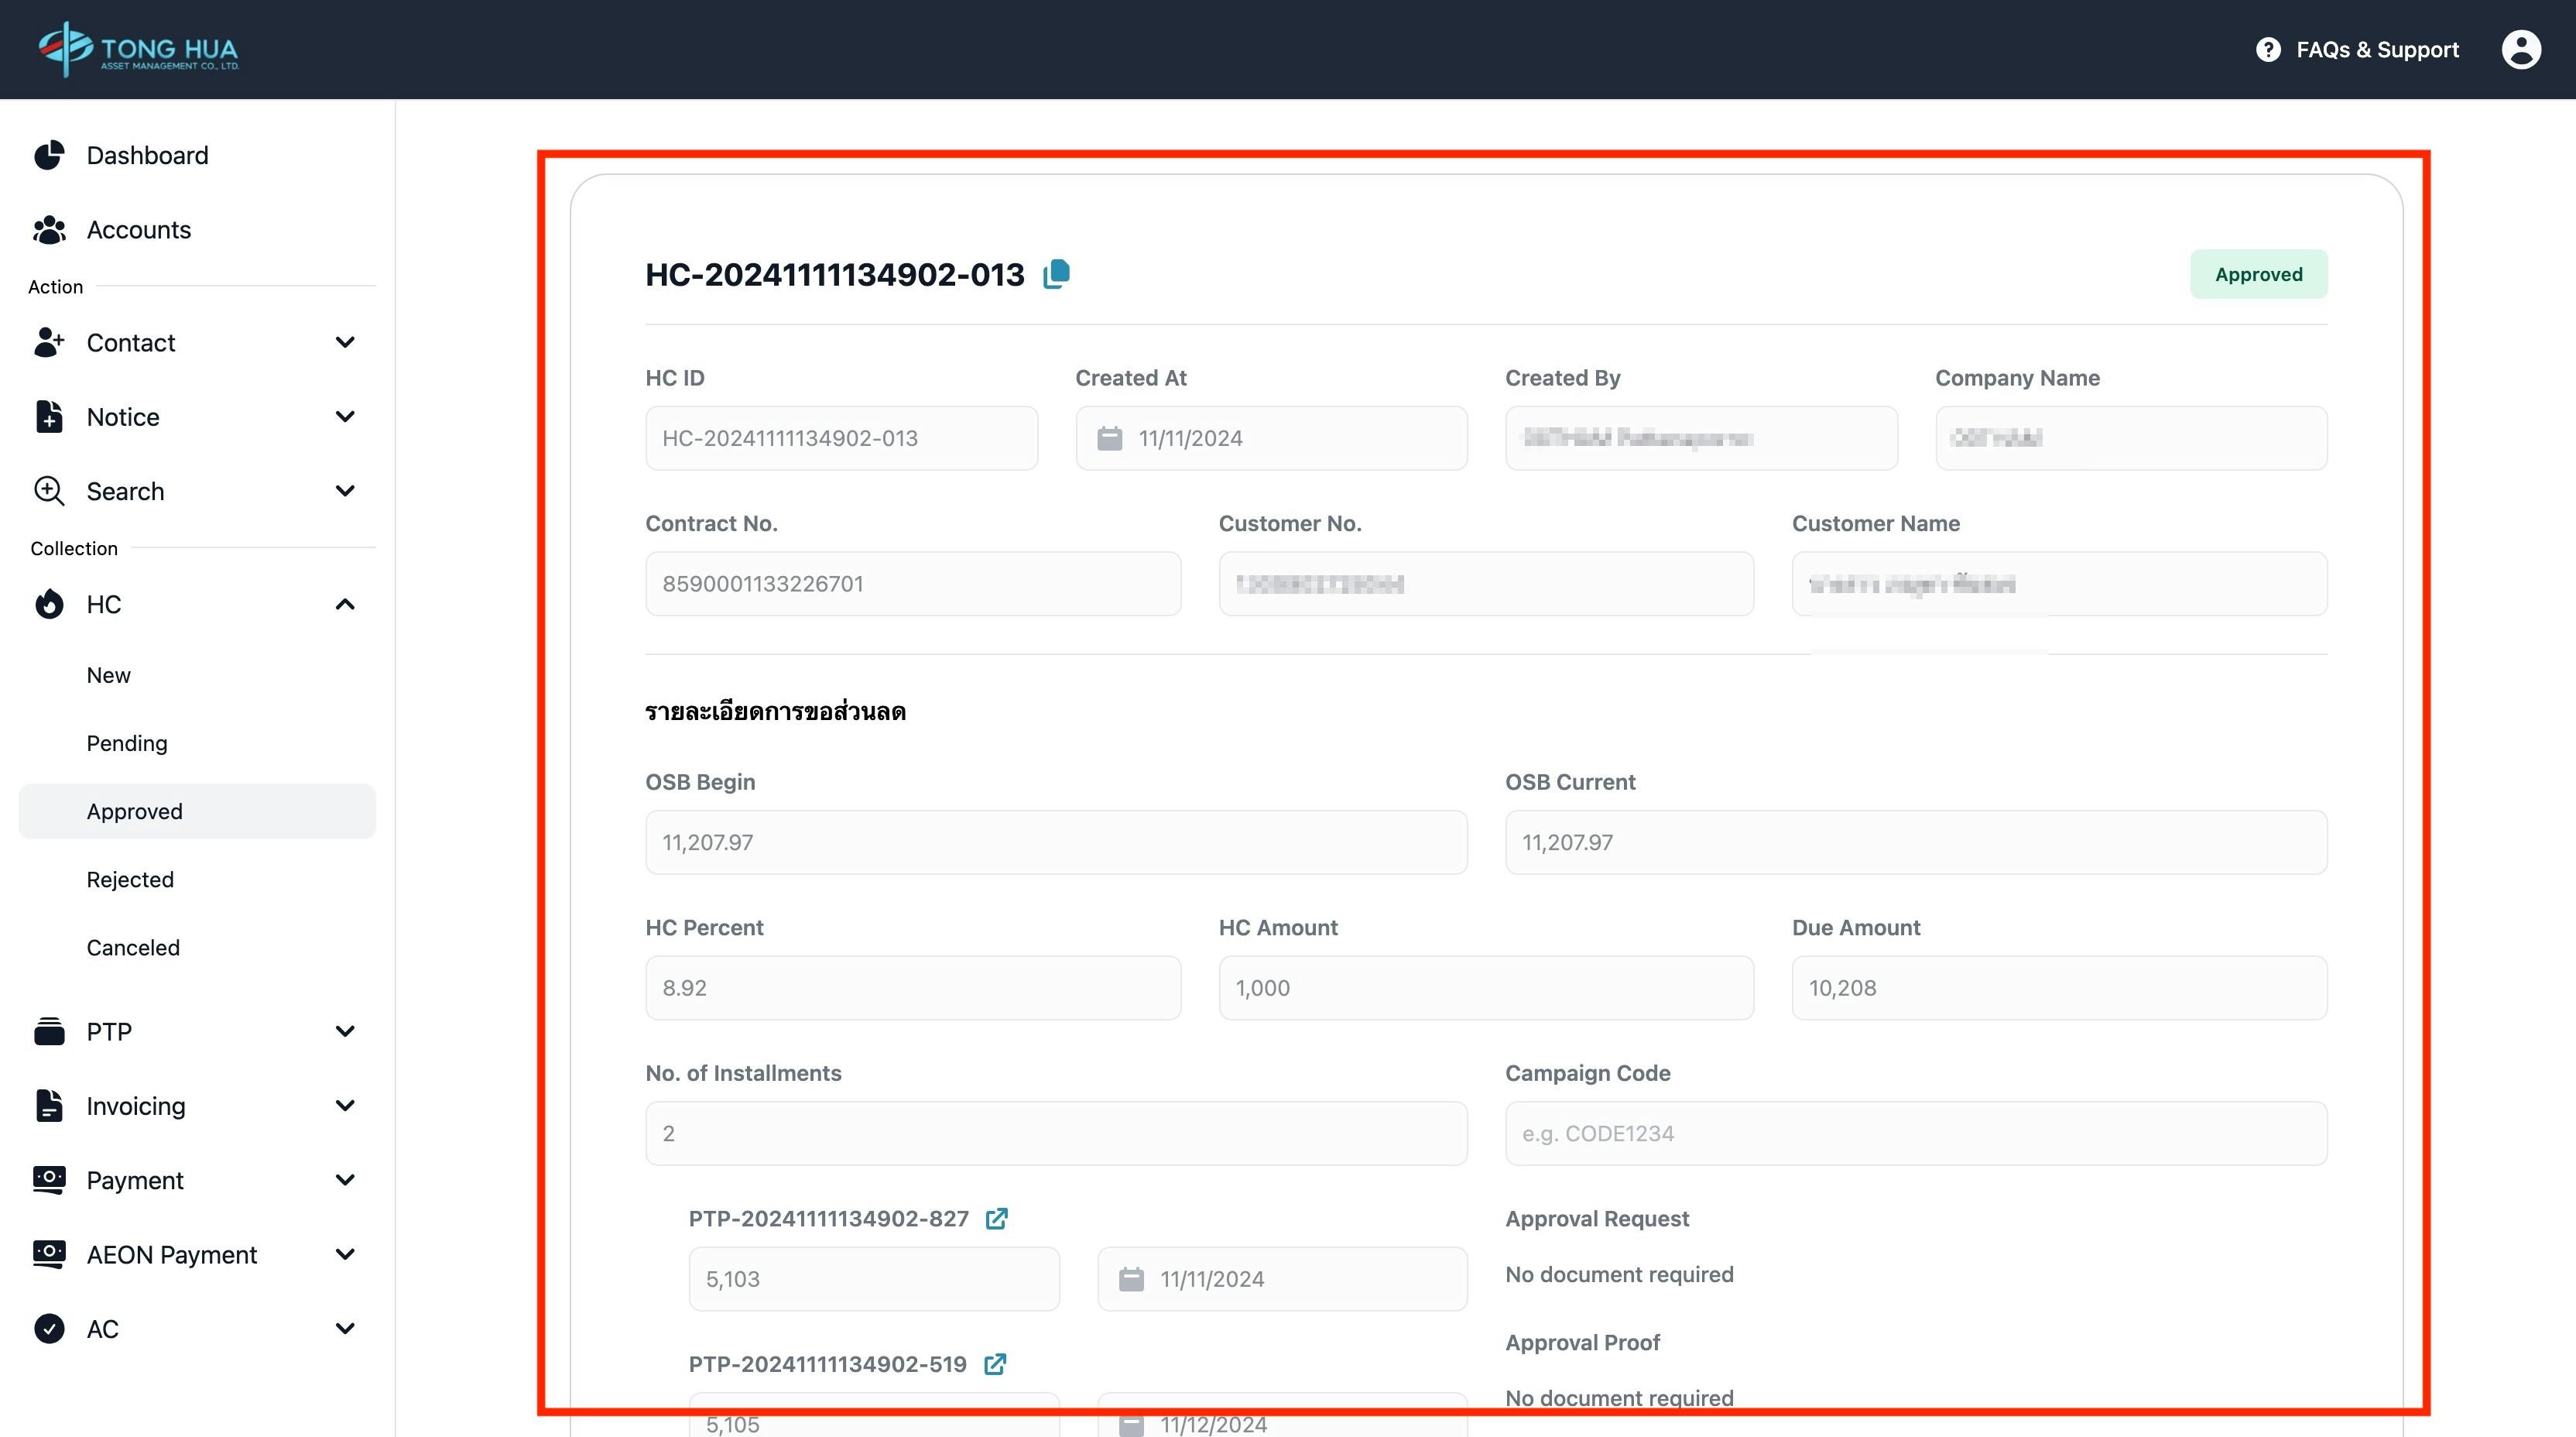Select Pending under HC
The image size is (2576, 1437).
click(x=127, y=743)
